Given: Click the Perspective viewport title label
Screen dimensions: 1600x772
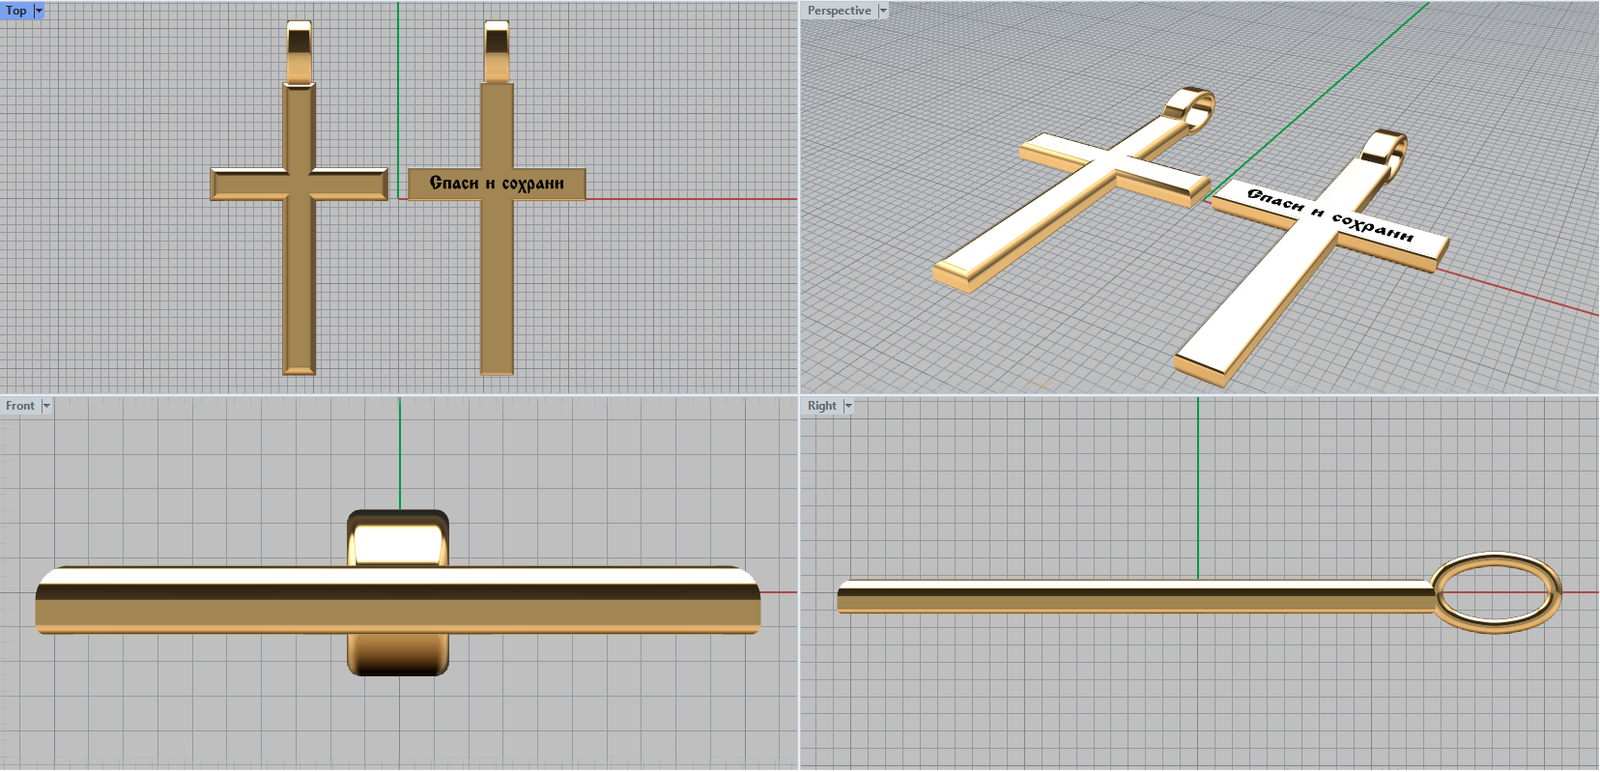Looking at the screenshot, I should point(839,11).
